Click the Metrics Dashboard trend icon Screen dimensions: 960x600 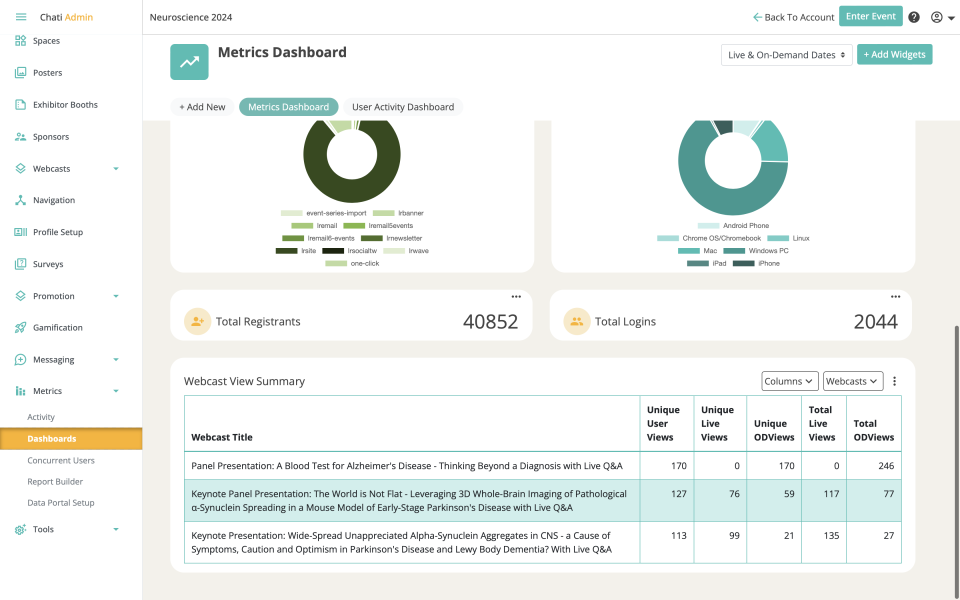tap(189, 62)
